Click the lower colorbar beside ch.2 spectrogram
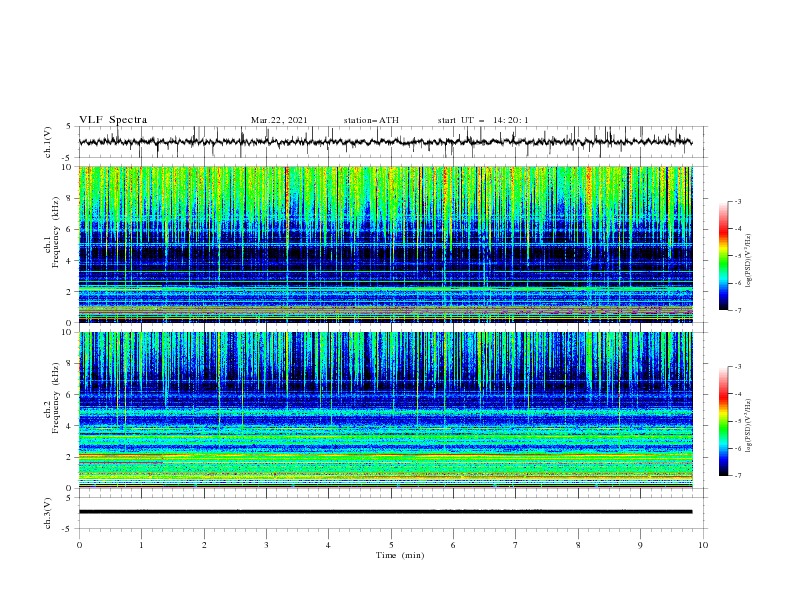The height and width of the screenshot is (612, 792). pyautogui.click(x=723, y=421)
